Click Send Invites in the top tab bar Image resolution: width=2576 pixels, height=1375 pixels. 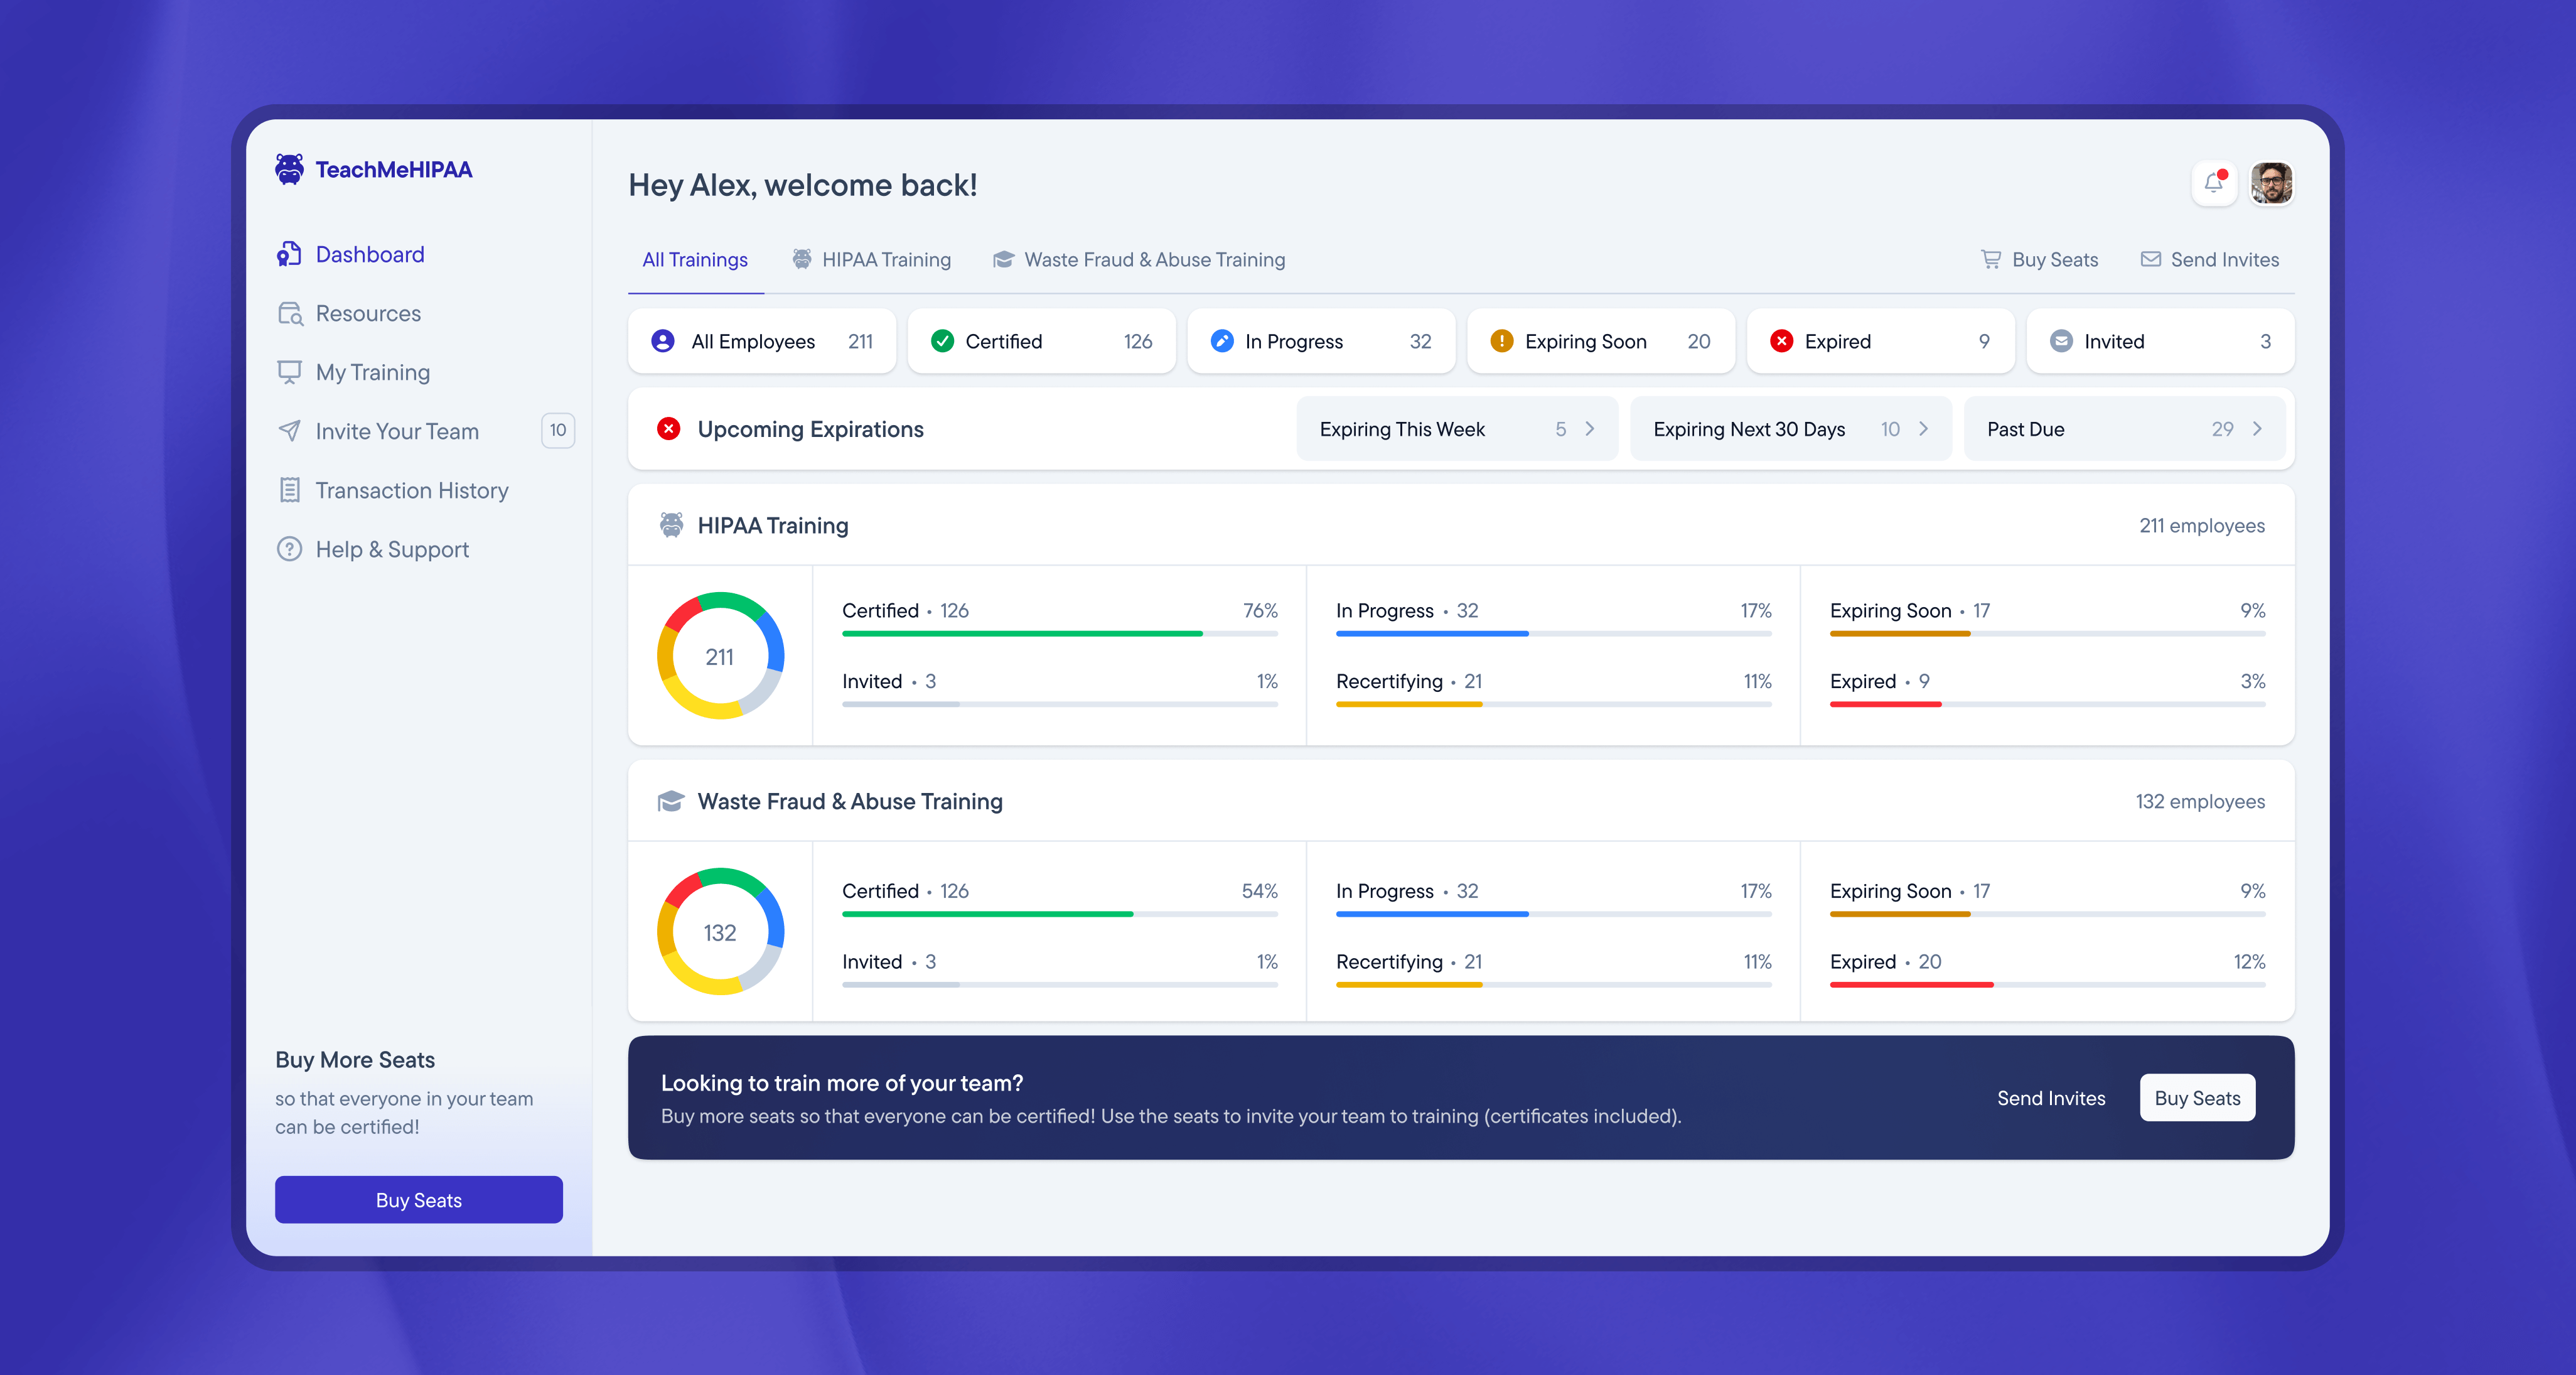2210,260
